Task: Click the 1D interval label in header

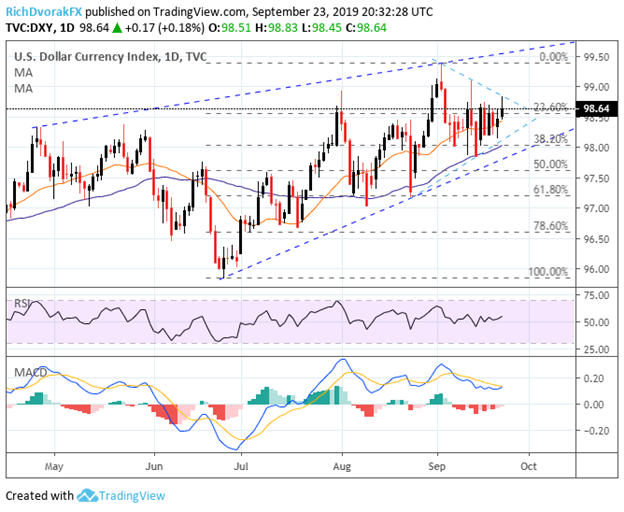Action: tap(68, 28)
